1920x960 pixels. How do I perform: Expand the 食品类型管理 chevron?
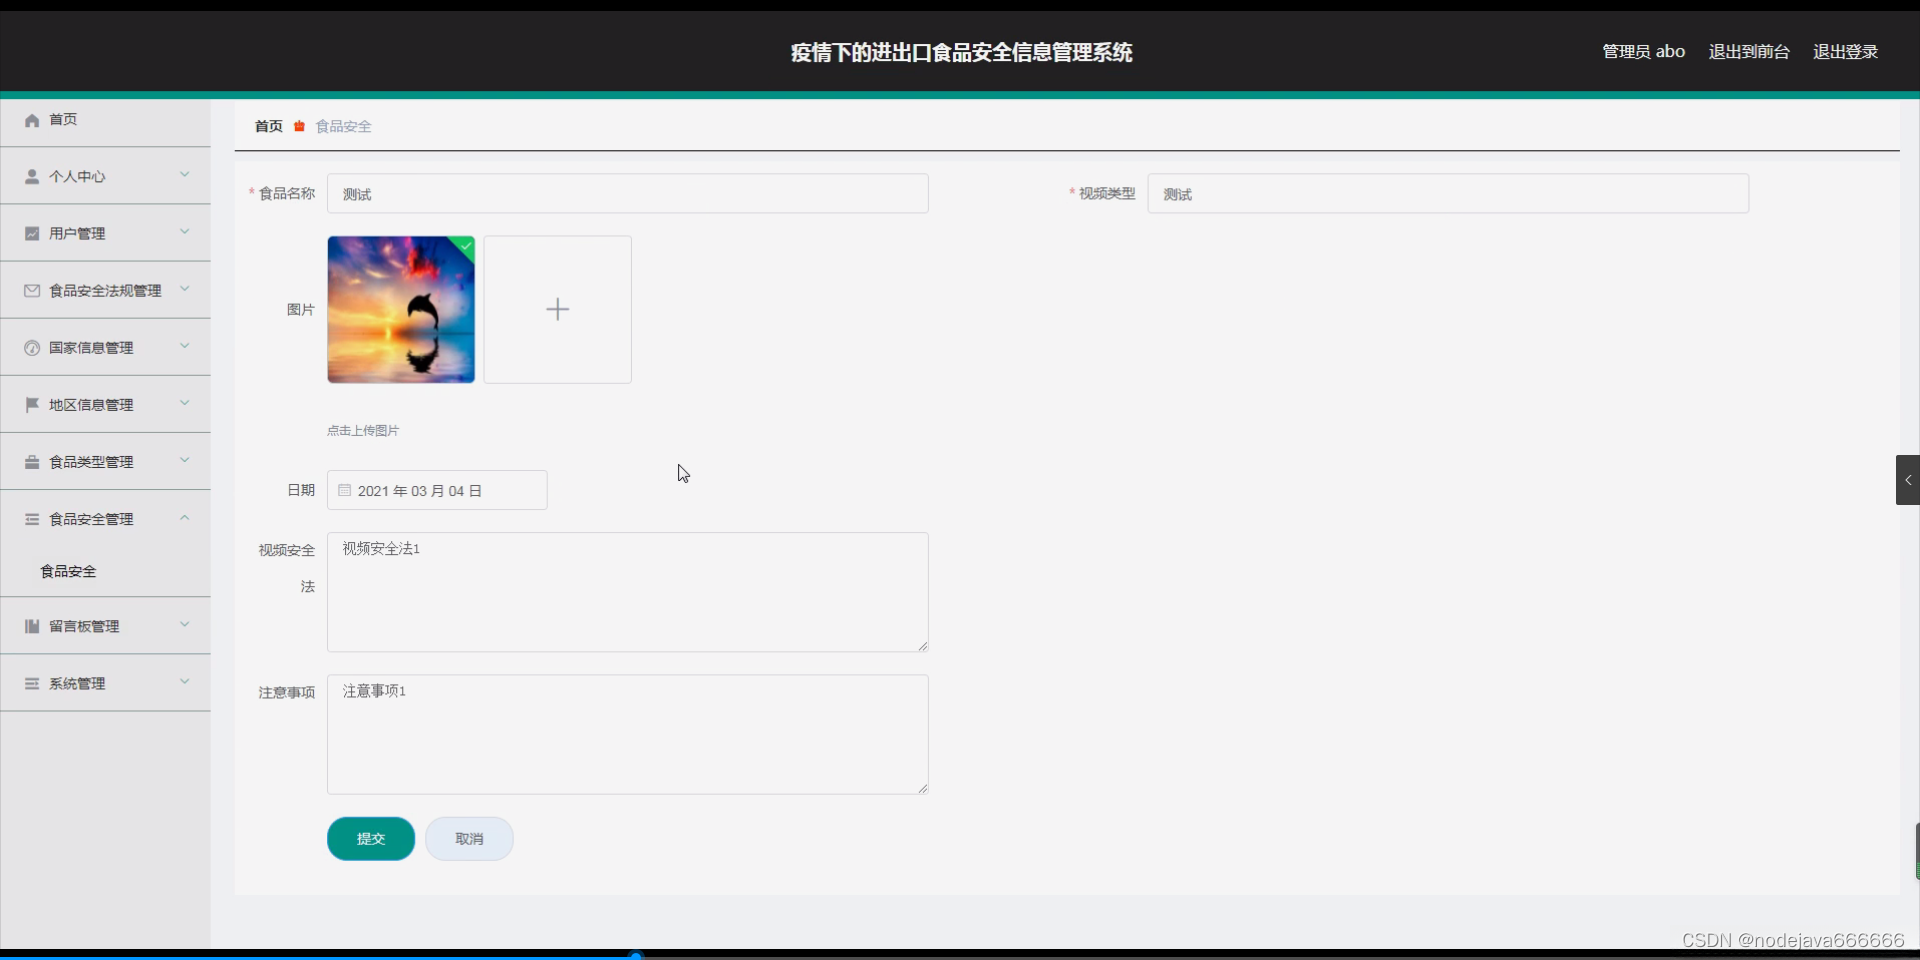coord(185,460)
